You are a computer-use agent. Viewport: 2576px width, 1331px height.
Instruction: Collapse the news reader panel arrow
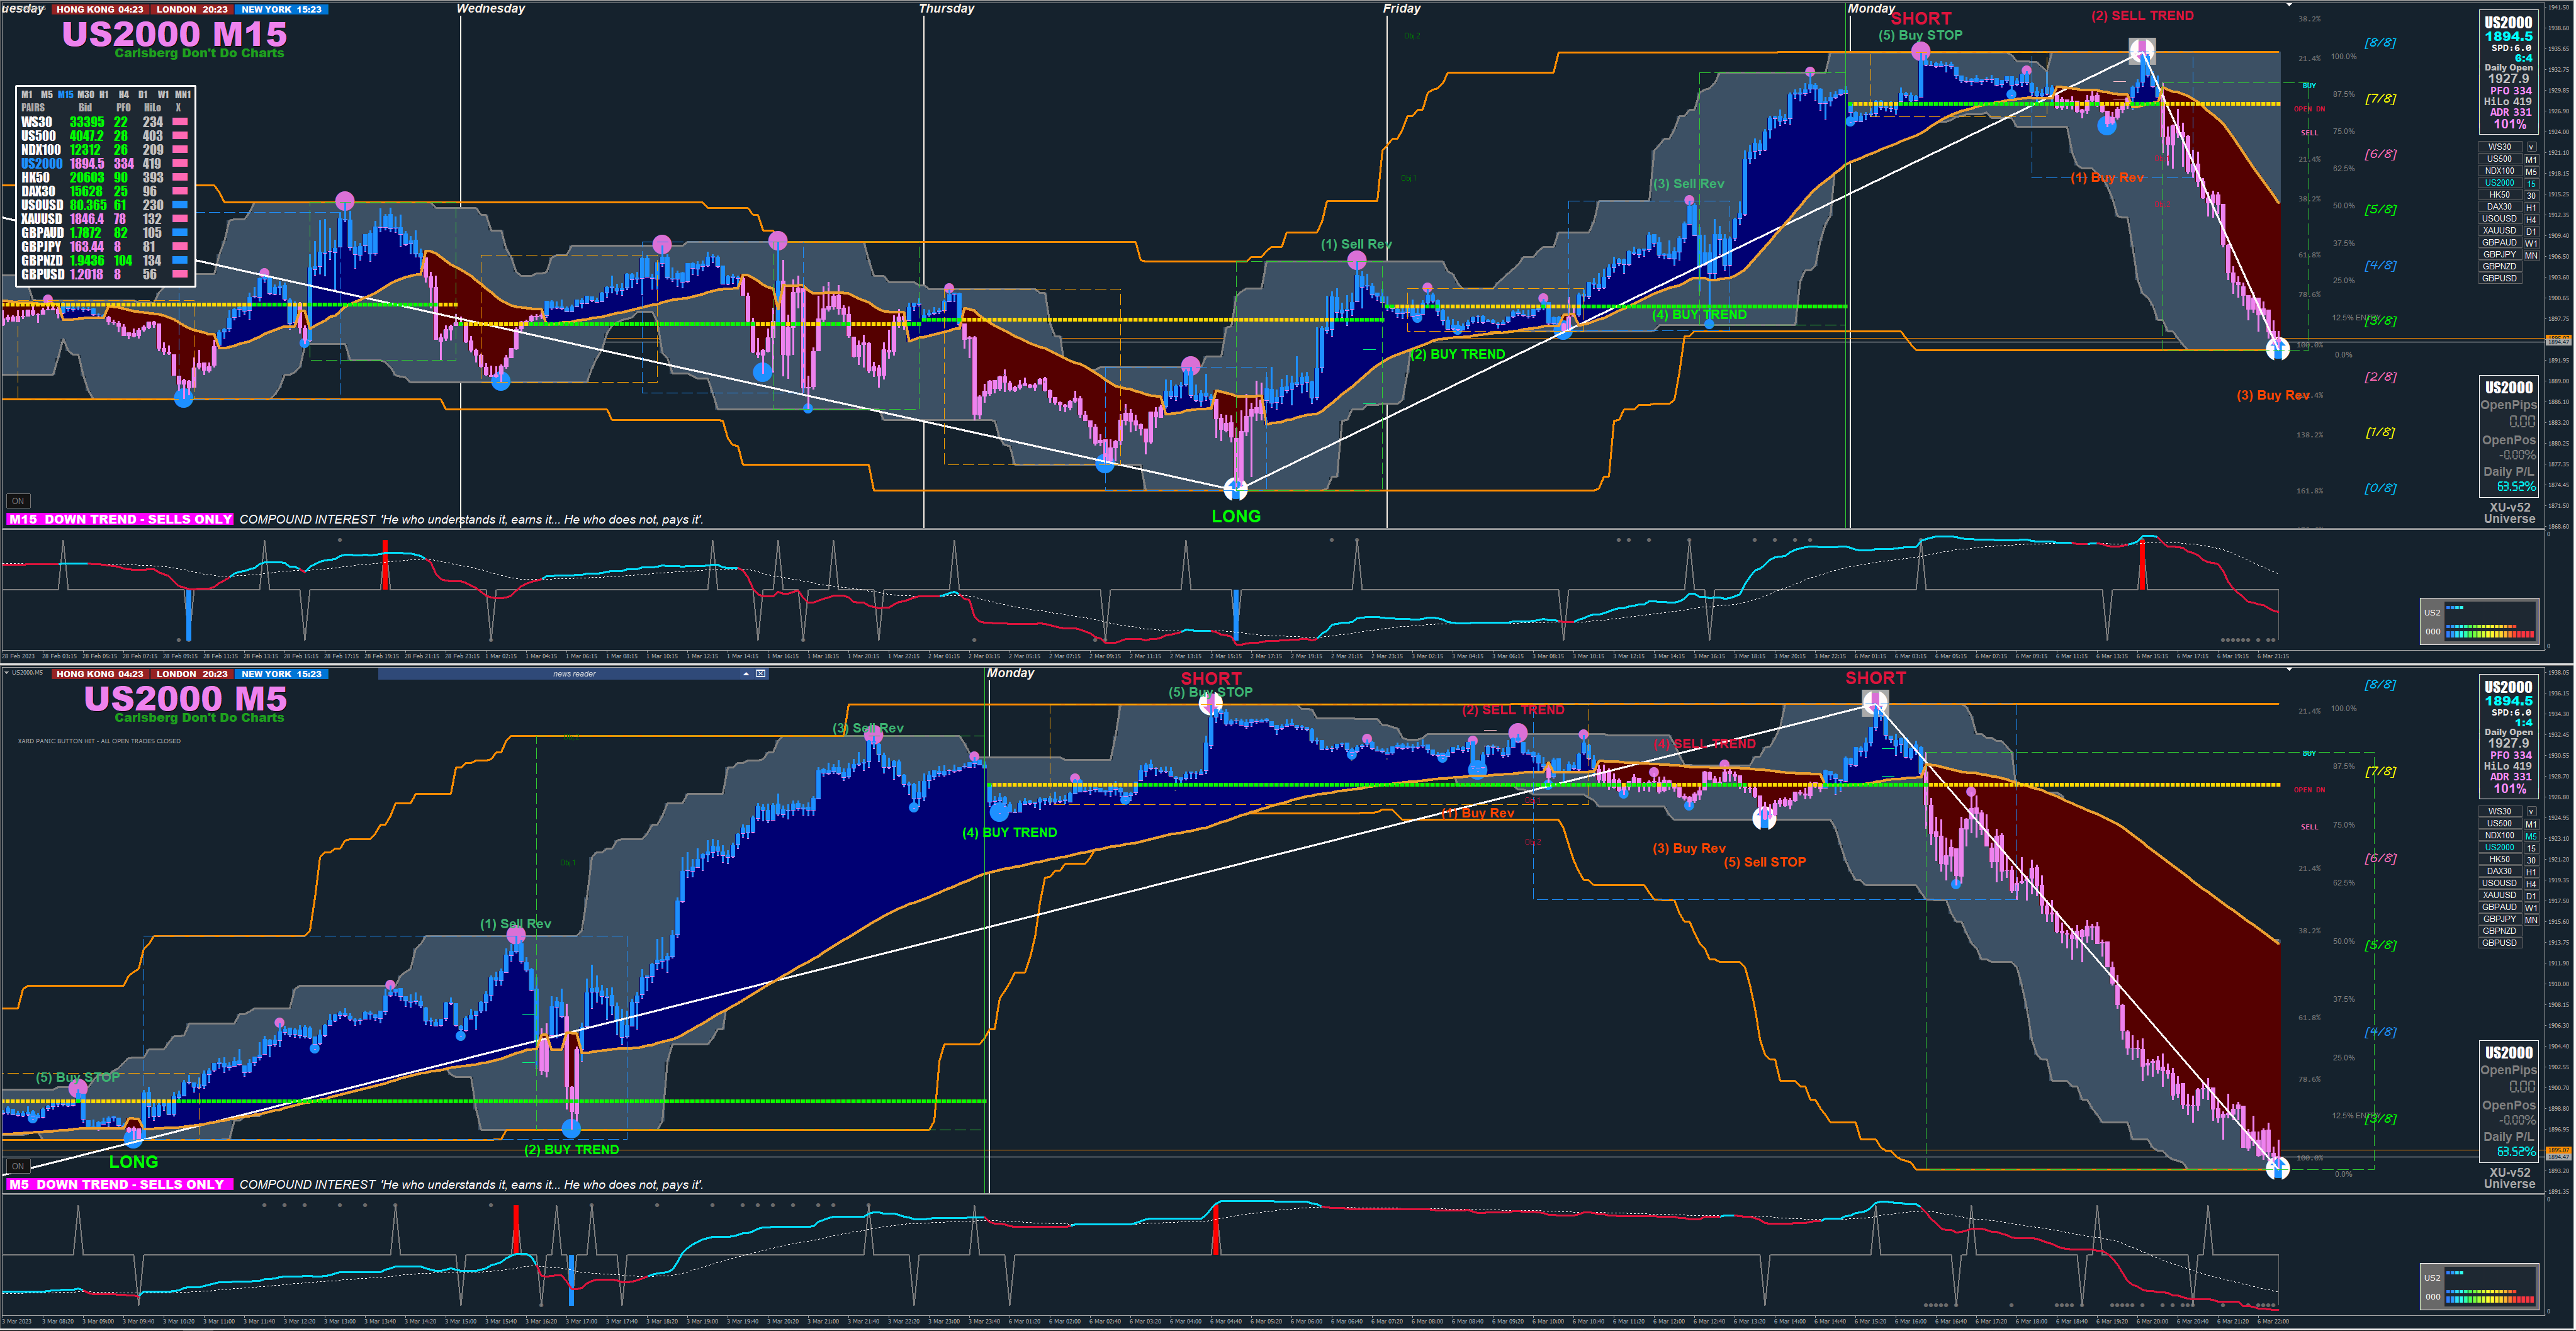(x=746, y=674)
